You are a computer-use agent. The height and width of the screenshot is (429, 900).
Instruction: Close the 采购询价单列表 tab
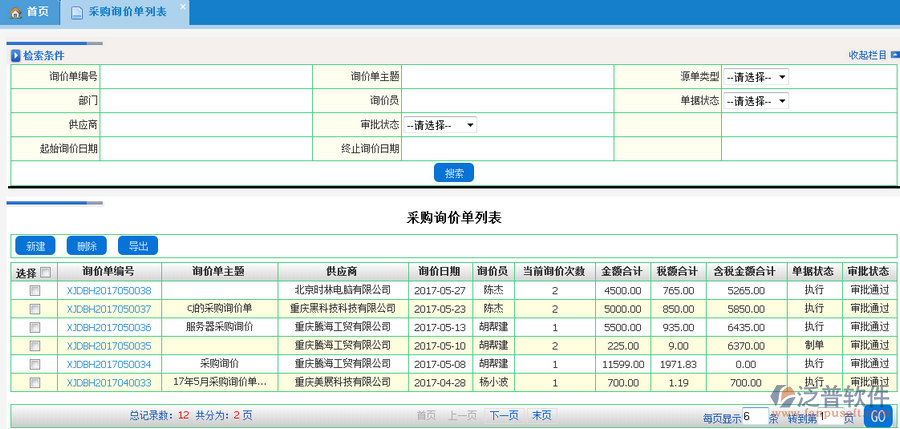pos(182,7)
